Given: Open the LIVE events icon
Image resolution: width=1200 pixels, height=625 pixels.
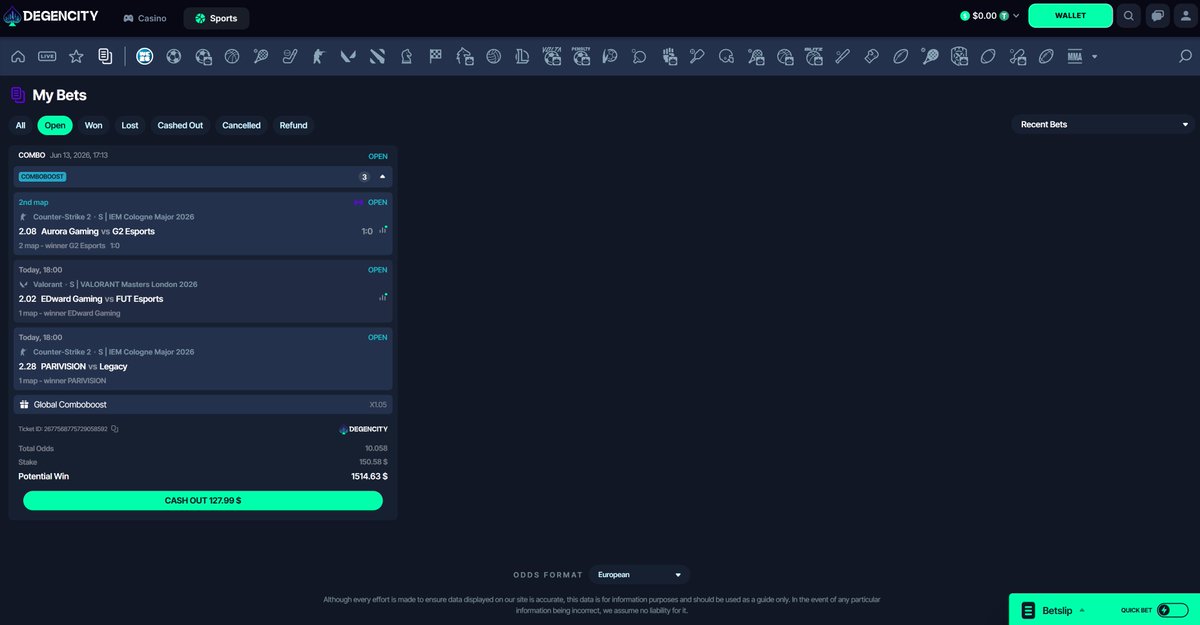Looking at the screenshot, I should click(x=47, y=57).
